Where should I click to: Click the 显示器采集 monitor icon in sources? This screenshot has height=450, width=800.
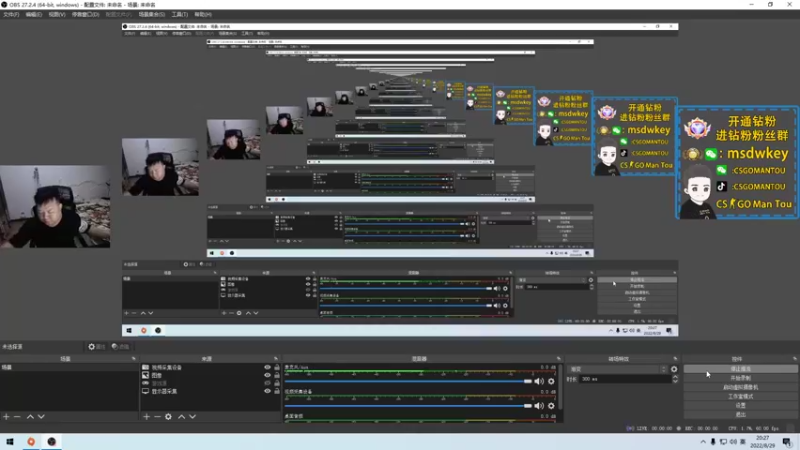point(145,391)
